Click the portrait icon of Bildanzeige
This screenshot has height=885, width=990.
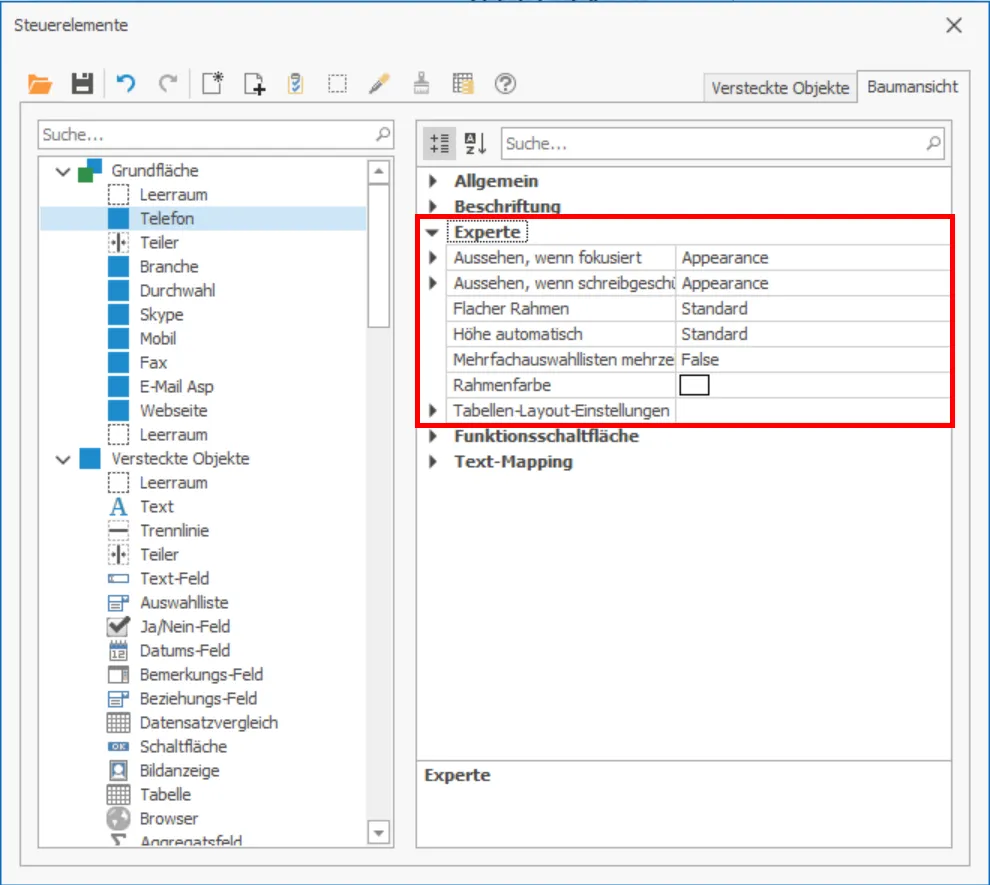pyautogui.click(x=118, y=770)
